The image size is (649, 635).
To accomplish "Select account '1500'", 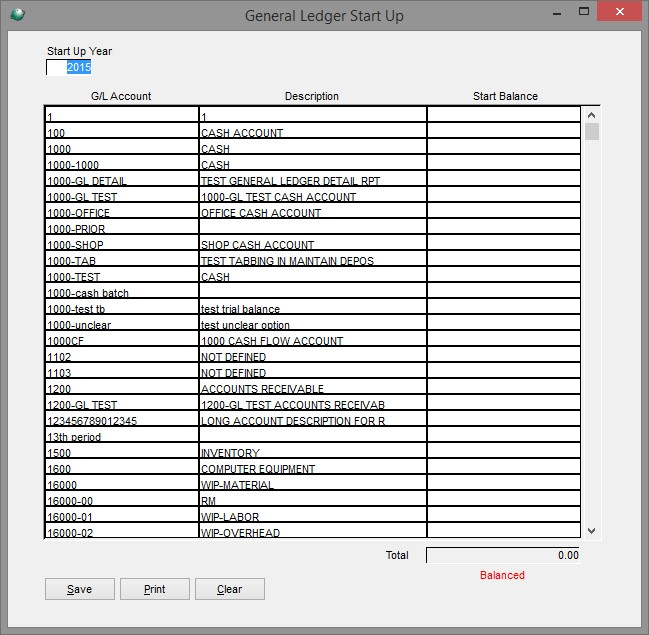I will click(122, 451).
